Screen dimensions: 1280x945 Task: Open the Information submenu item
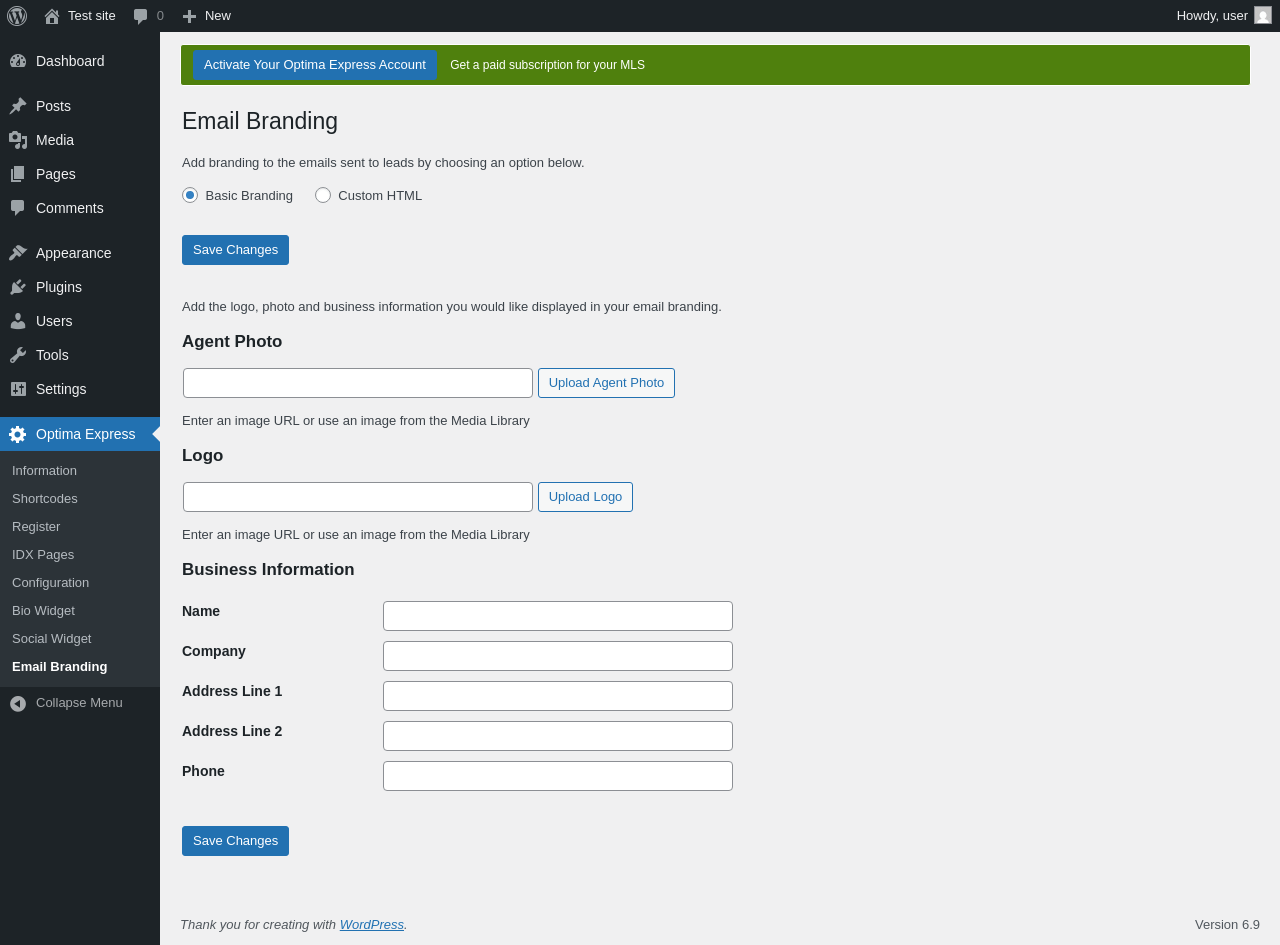(44, 470)
